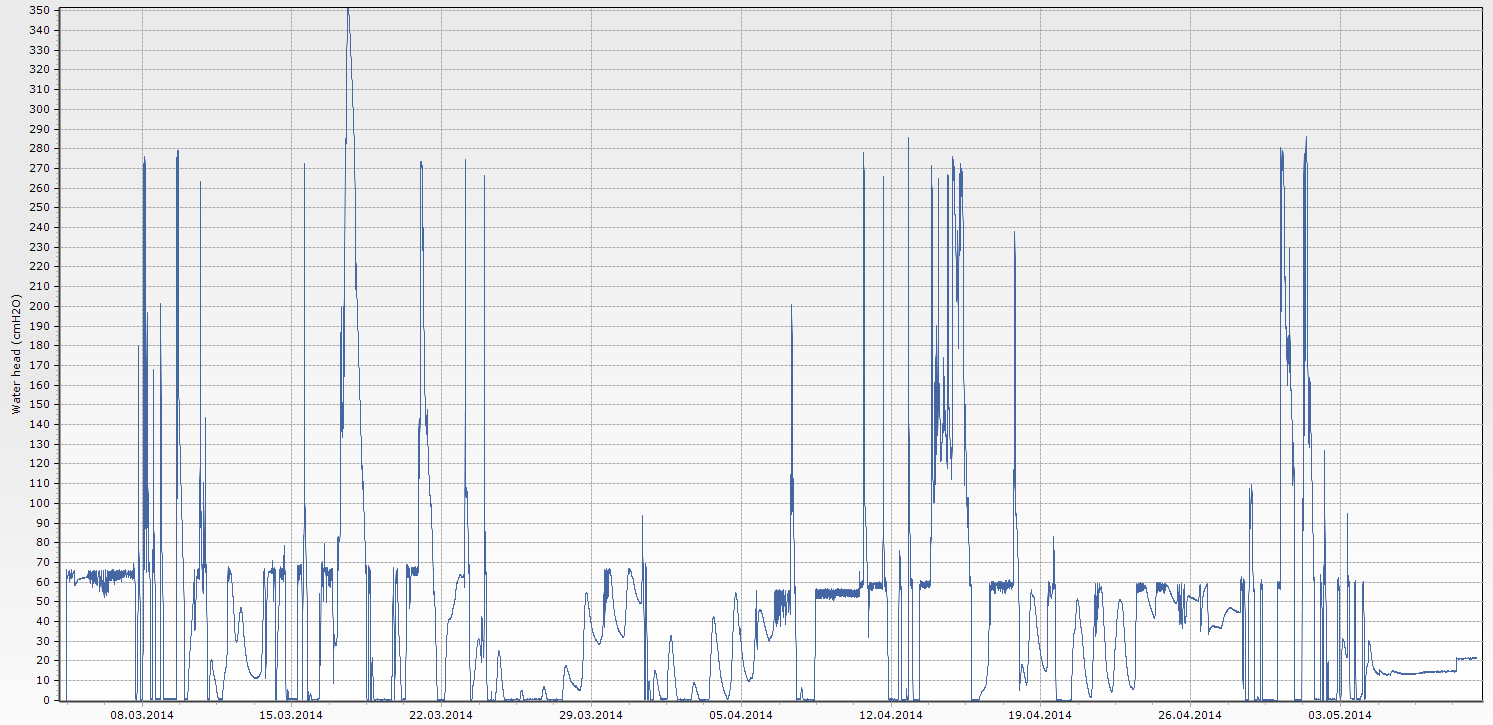Select the 26.04.2014 axis date
This screenshot has width=1493, height=725.
point(1190,715)
